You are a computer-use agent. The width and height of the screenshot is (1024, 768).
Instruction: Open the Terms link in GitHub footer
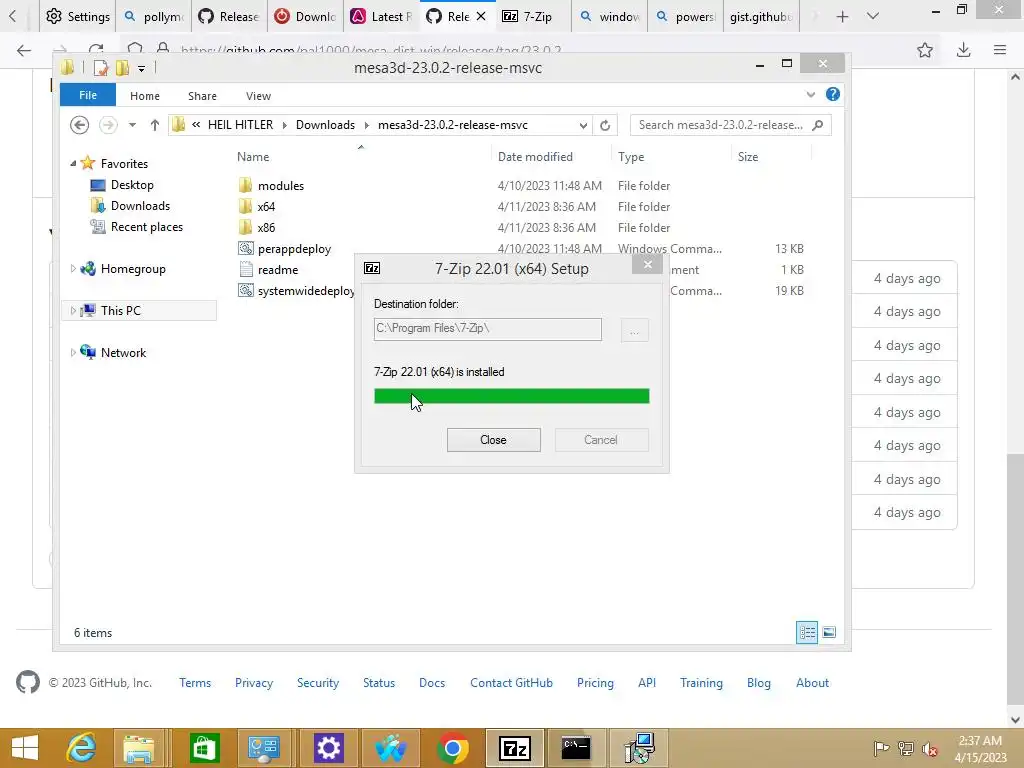click(x=195, y=682)
